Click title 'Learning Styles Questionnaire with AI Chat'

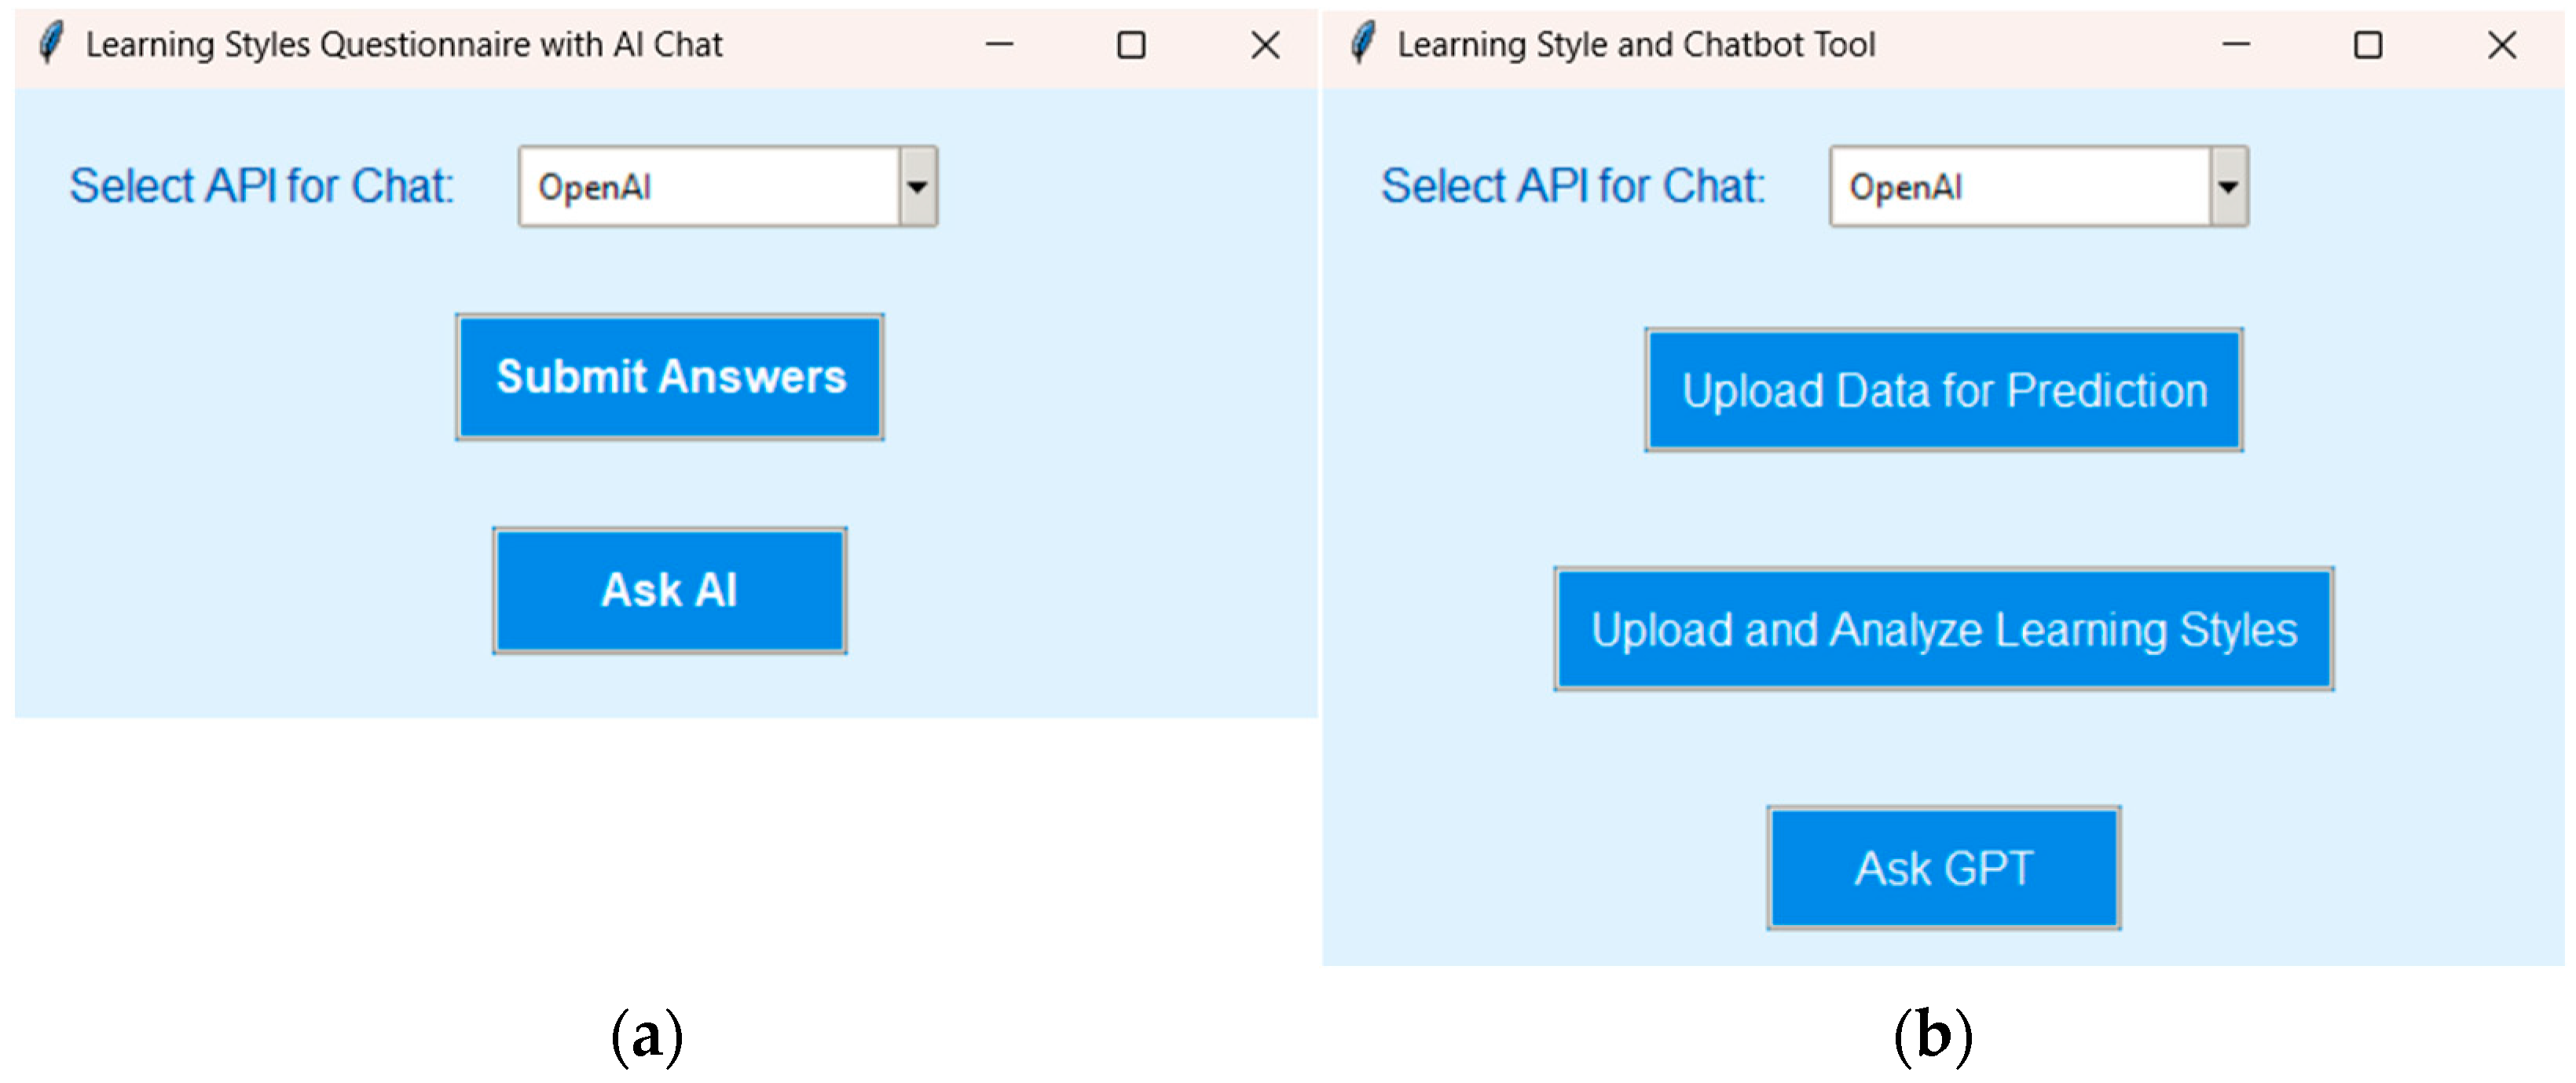404,45
